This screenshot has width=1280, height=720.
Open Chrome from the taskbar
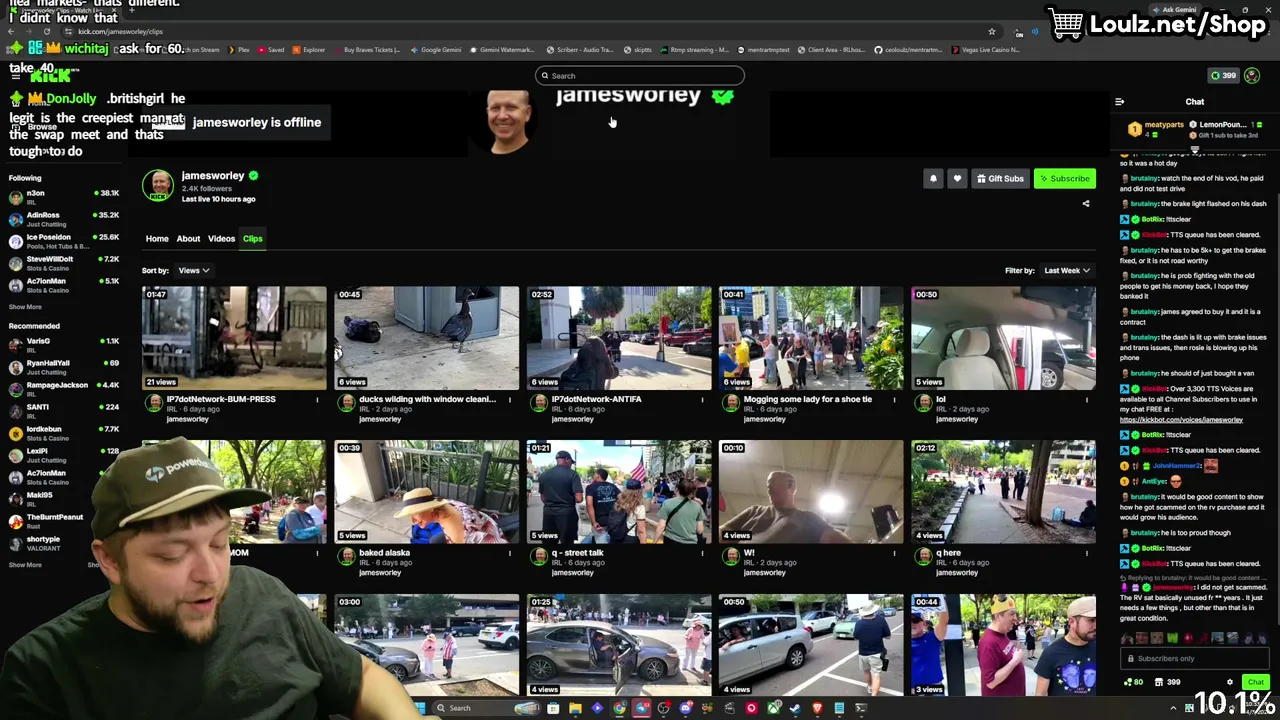[619, 708]
